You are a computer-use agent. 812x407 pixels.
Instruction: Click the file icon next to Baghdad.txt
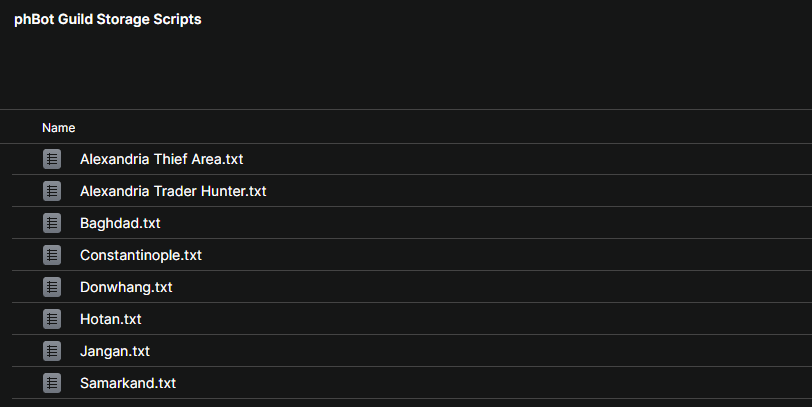coord(52,223)
